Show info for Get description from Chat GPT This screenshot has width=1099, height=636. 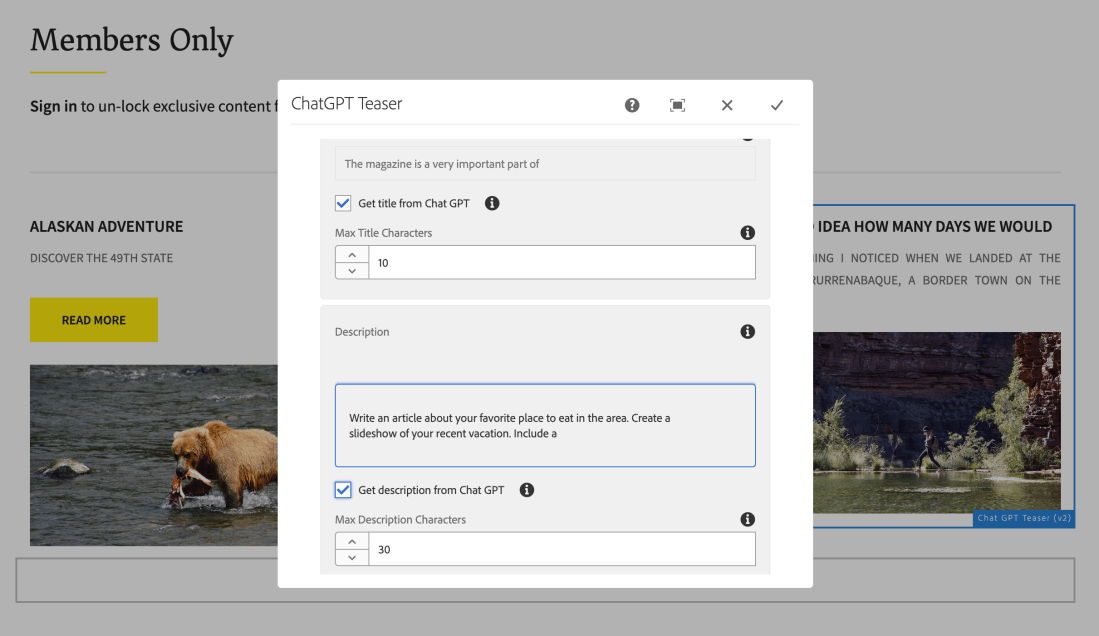[x=527, y=490]
